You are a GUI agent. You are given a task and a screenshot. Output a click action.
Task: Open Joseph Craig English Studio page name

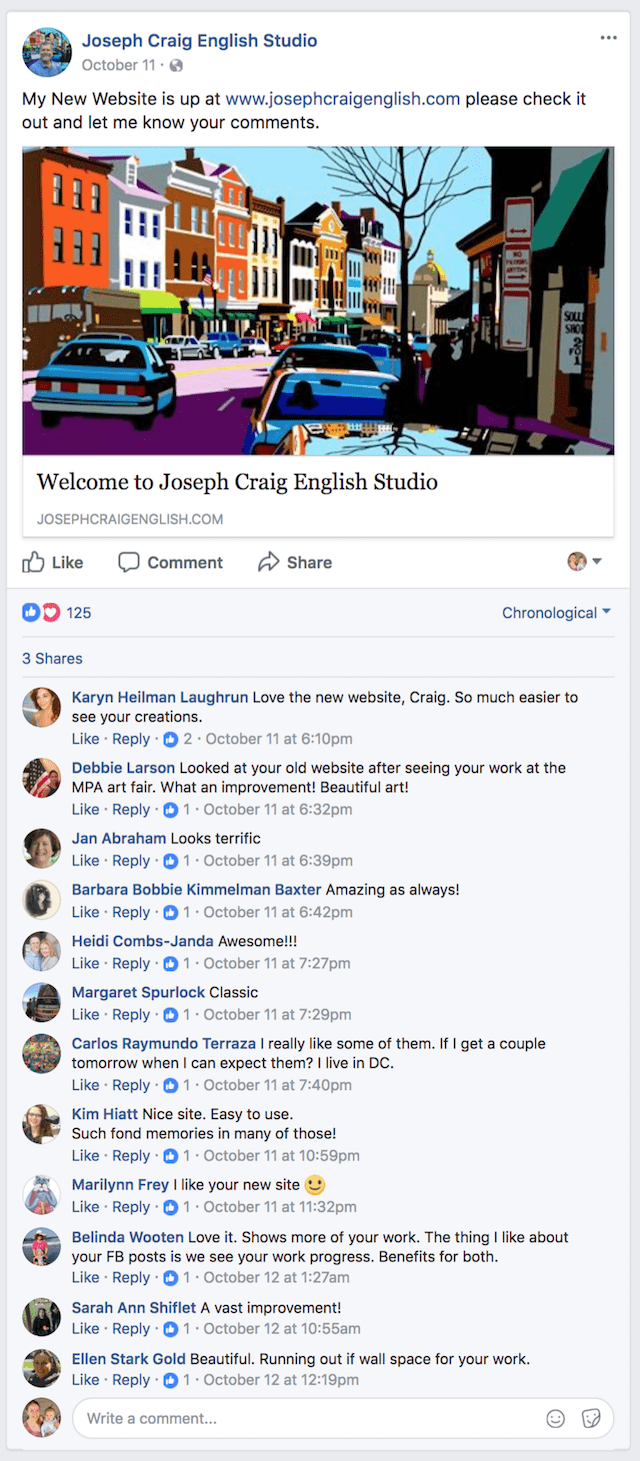(200, 41)
